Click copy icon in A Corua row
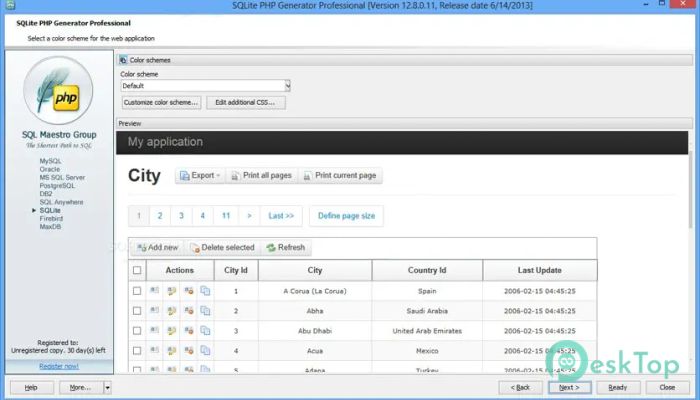Image resolution: width=700 pixels, height=400 pixels. (205, 291)
